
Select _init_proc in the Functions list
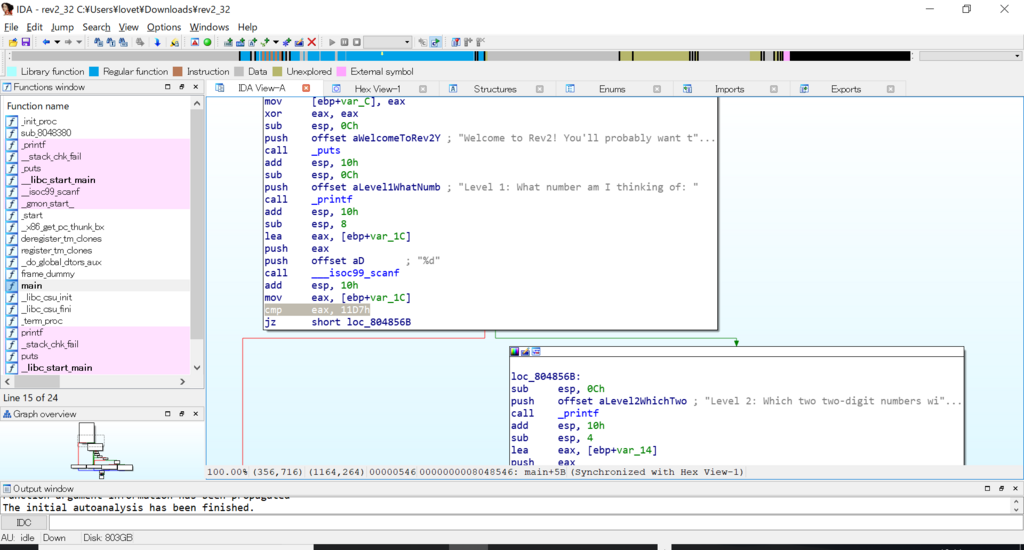coord(97,121)
